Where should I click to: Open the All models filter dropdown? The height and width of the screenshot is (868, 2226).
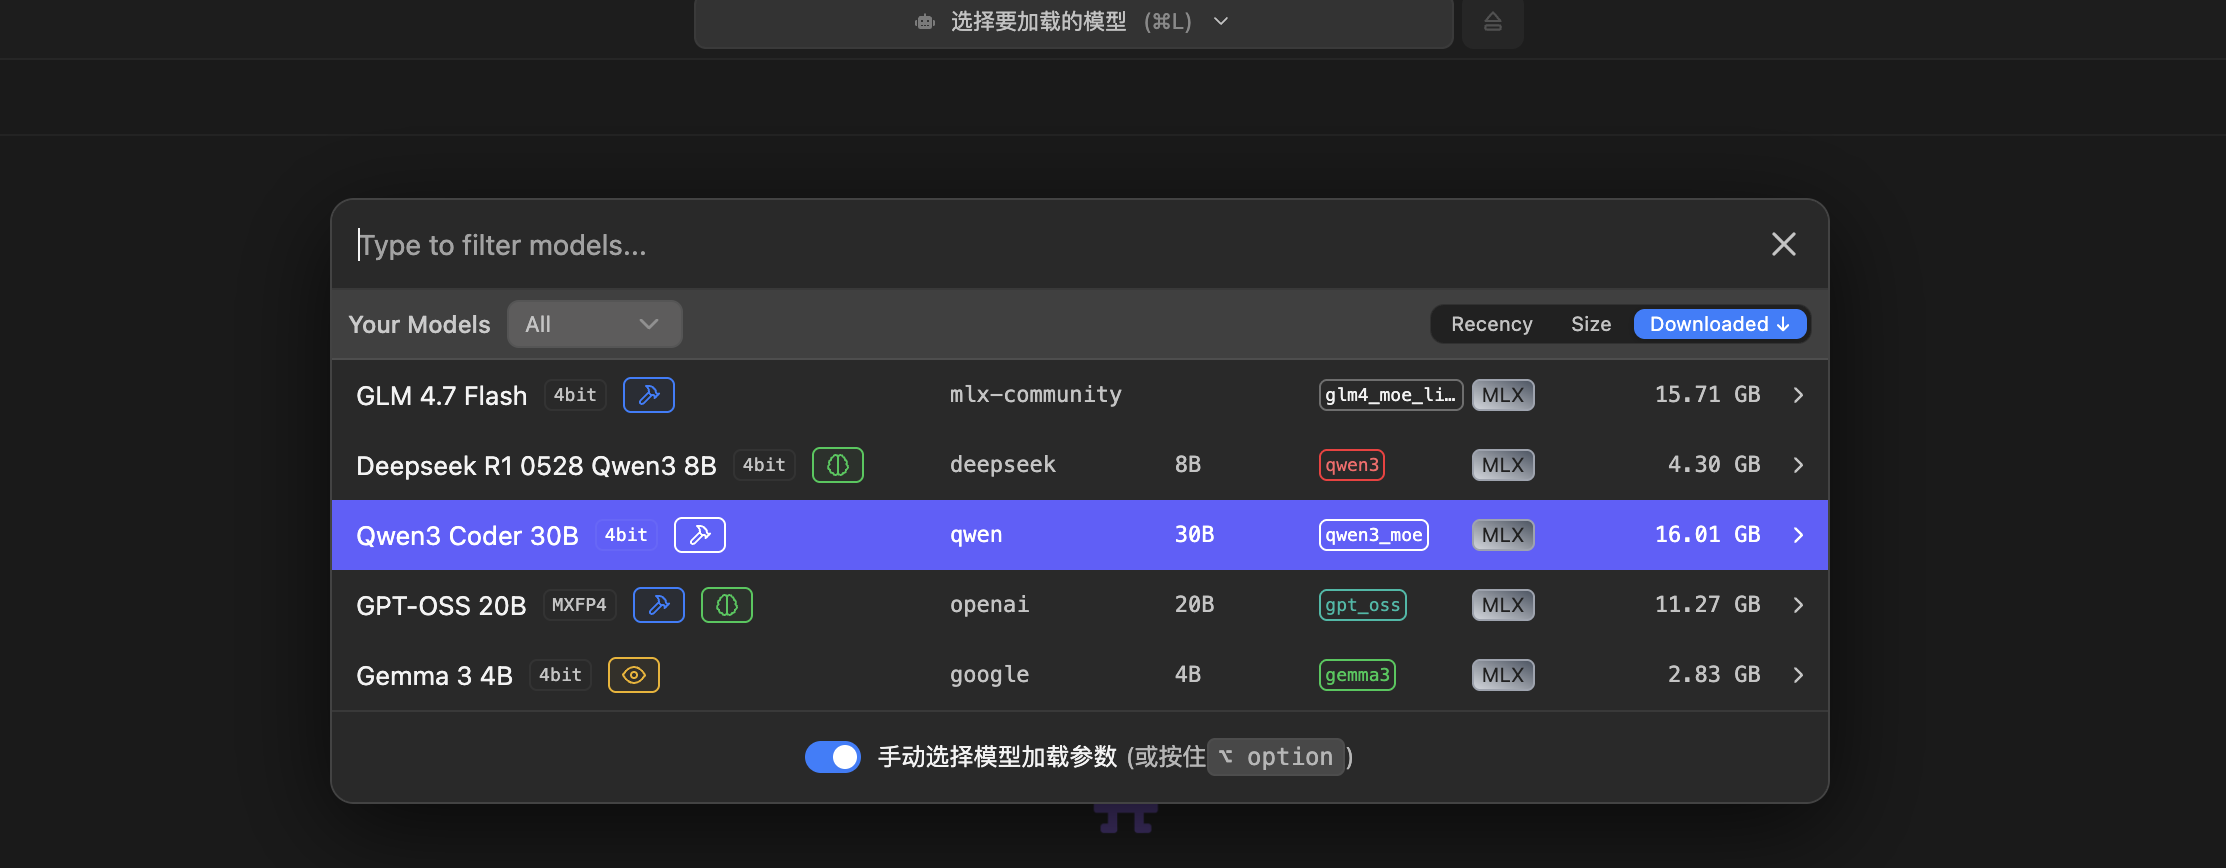click(594, 324)
